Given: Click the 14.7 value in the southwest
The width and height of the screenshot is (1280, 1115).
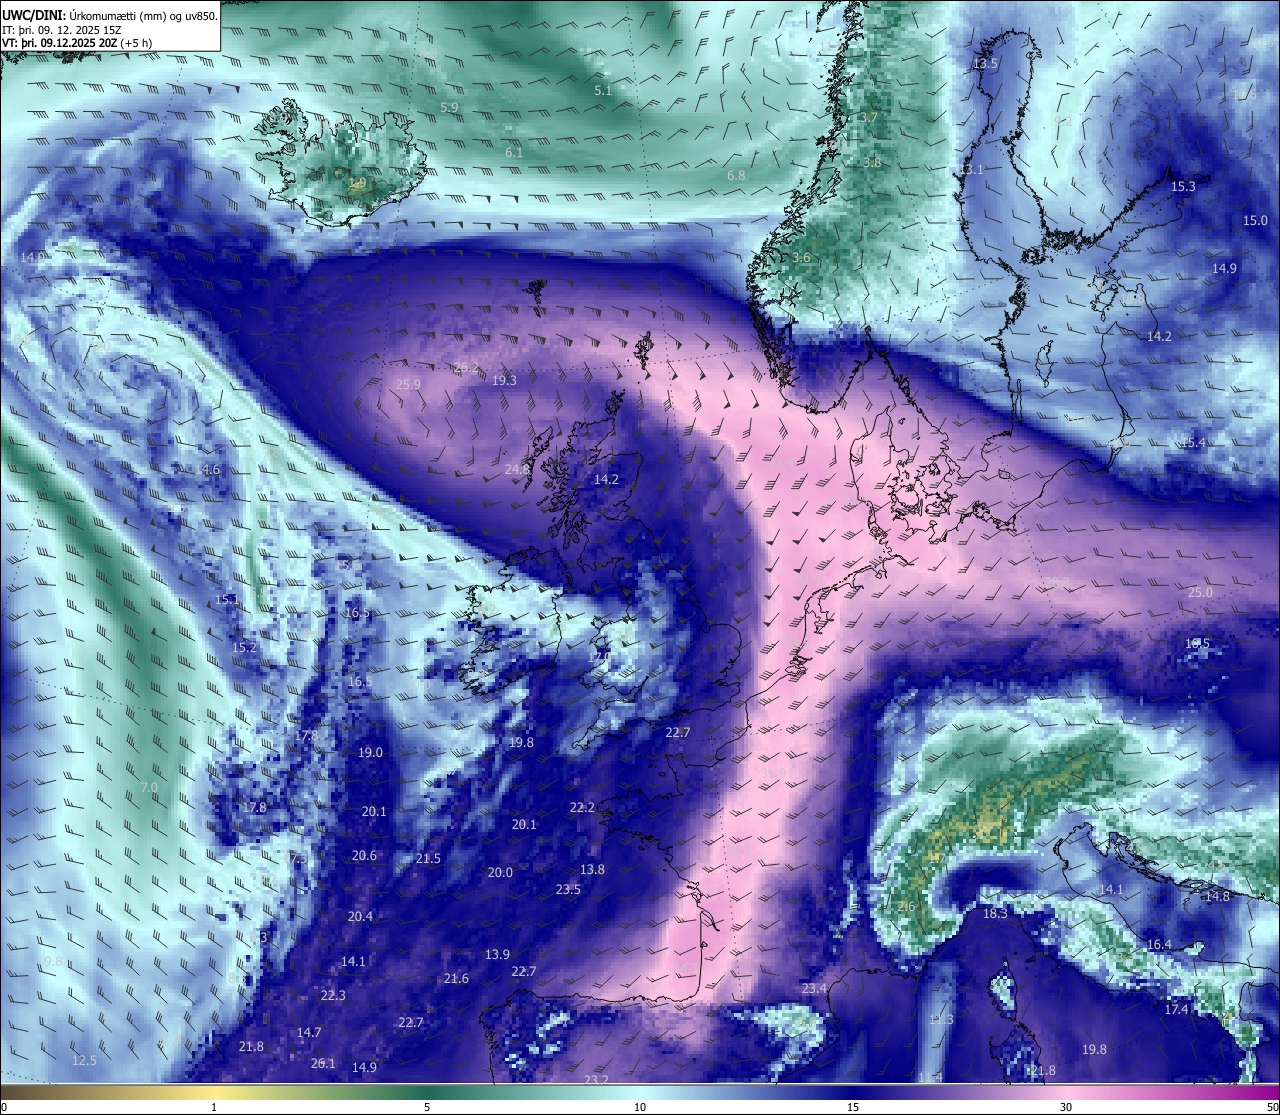Looking at the screenshot, I should pos(309,1032).
